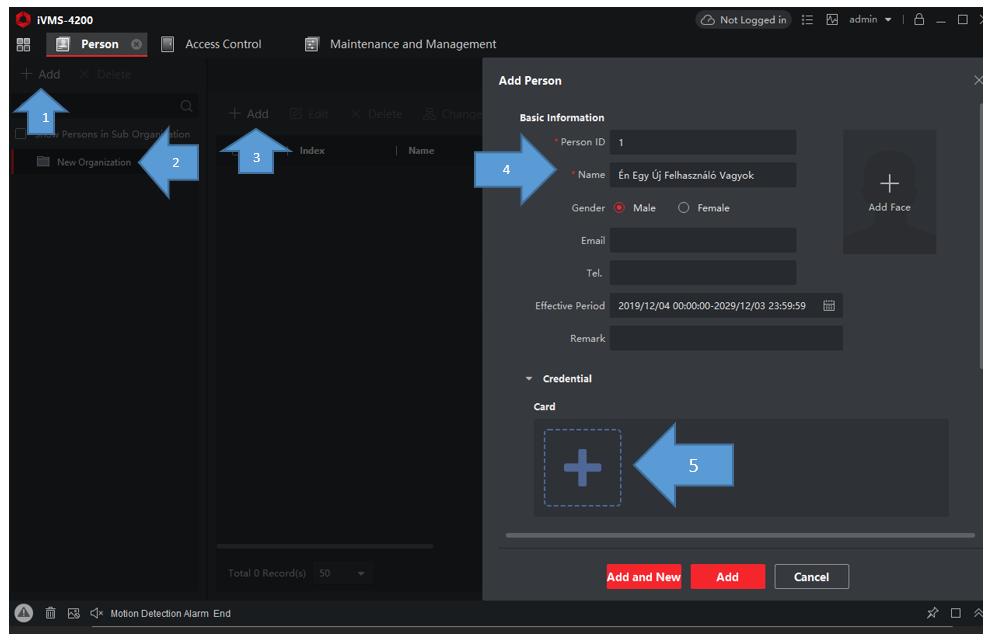
Task: Click the Total 0 Record(s) text
Action: point(267,574)
